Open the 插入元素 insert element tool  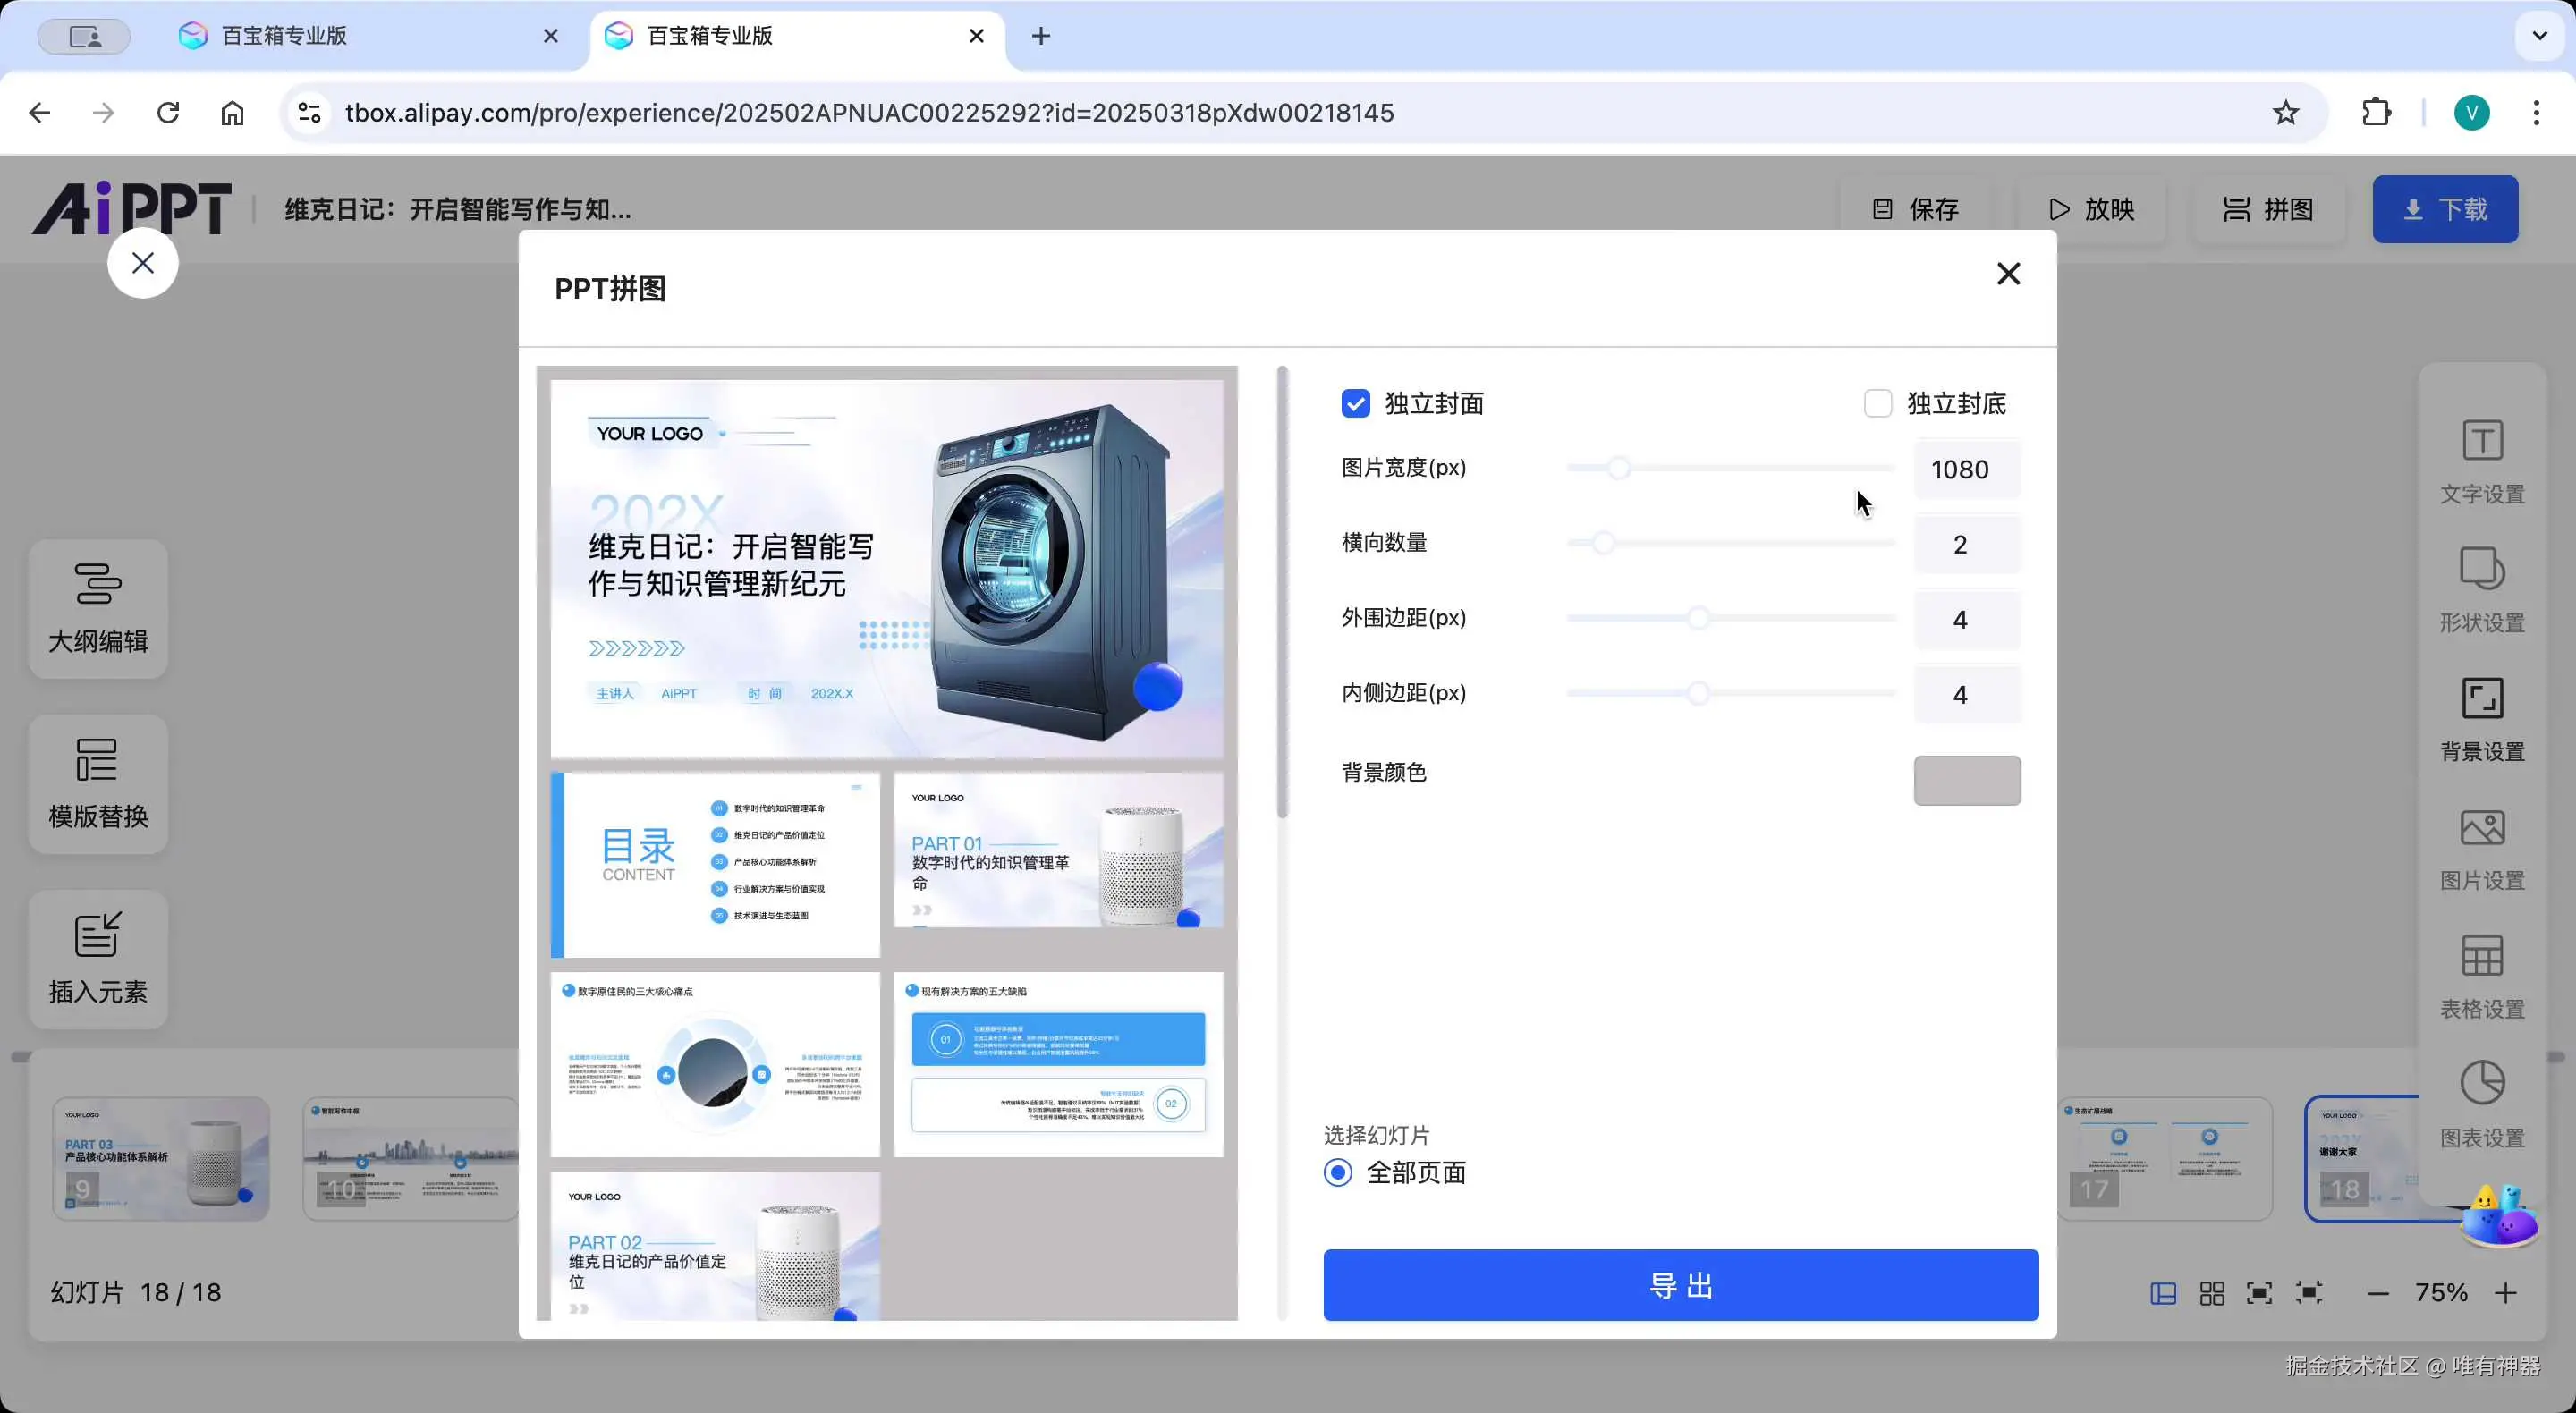pos(98,958)
